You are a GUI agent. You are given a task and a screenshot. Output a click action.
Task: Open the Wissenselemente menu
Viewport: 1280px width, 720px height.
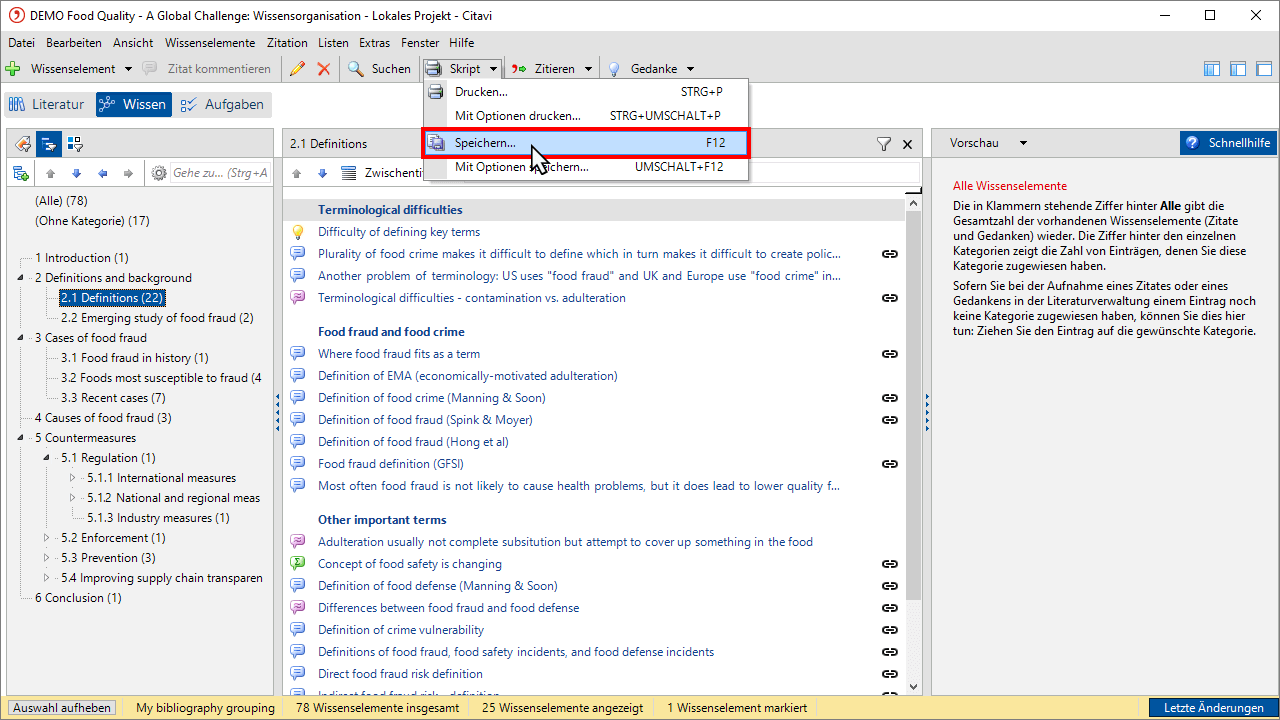point(210,43)
